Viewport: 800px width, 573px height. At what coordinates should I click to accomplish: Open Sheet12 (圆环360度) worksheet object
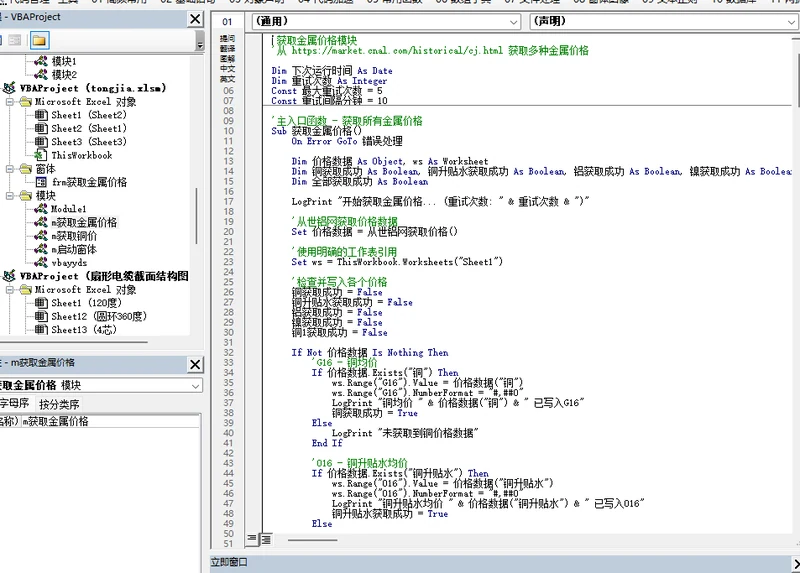91,316
